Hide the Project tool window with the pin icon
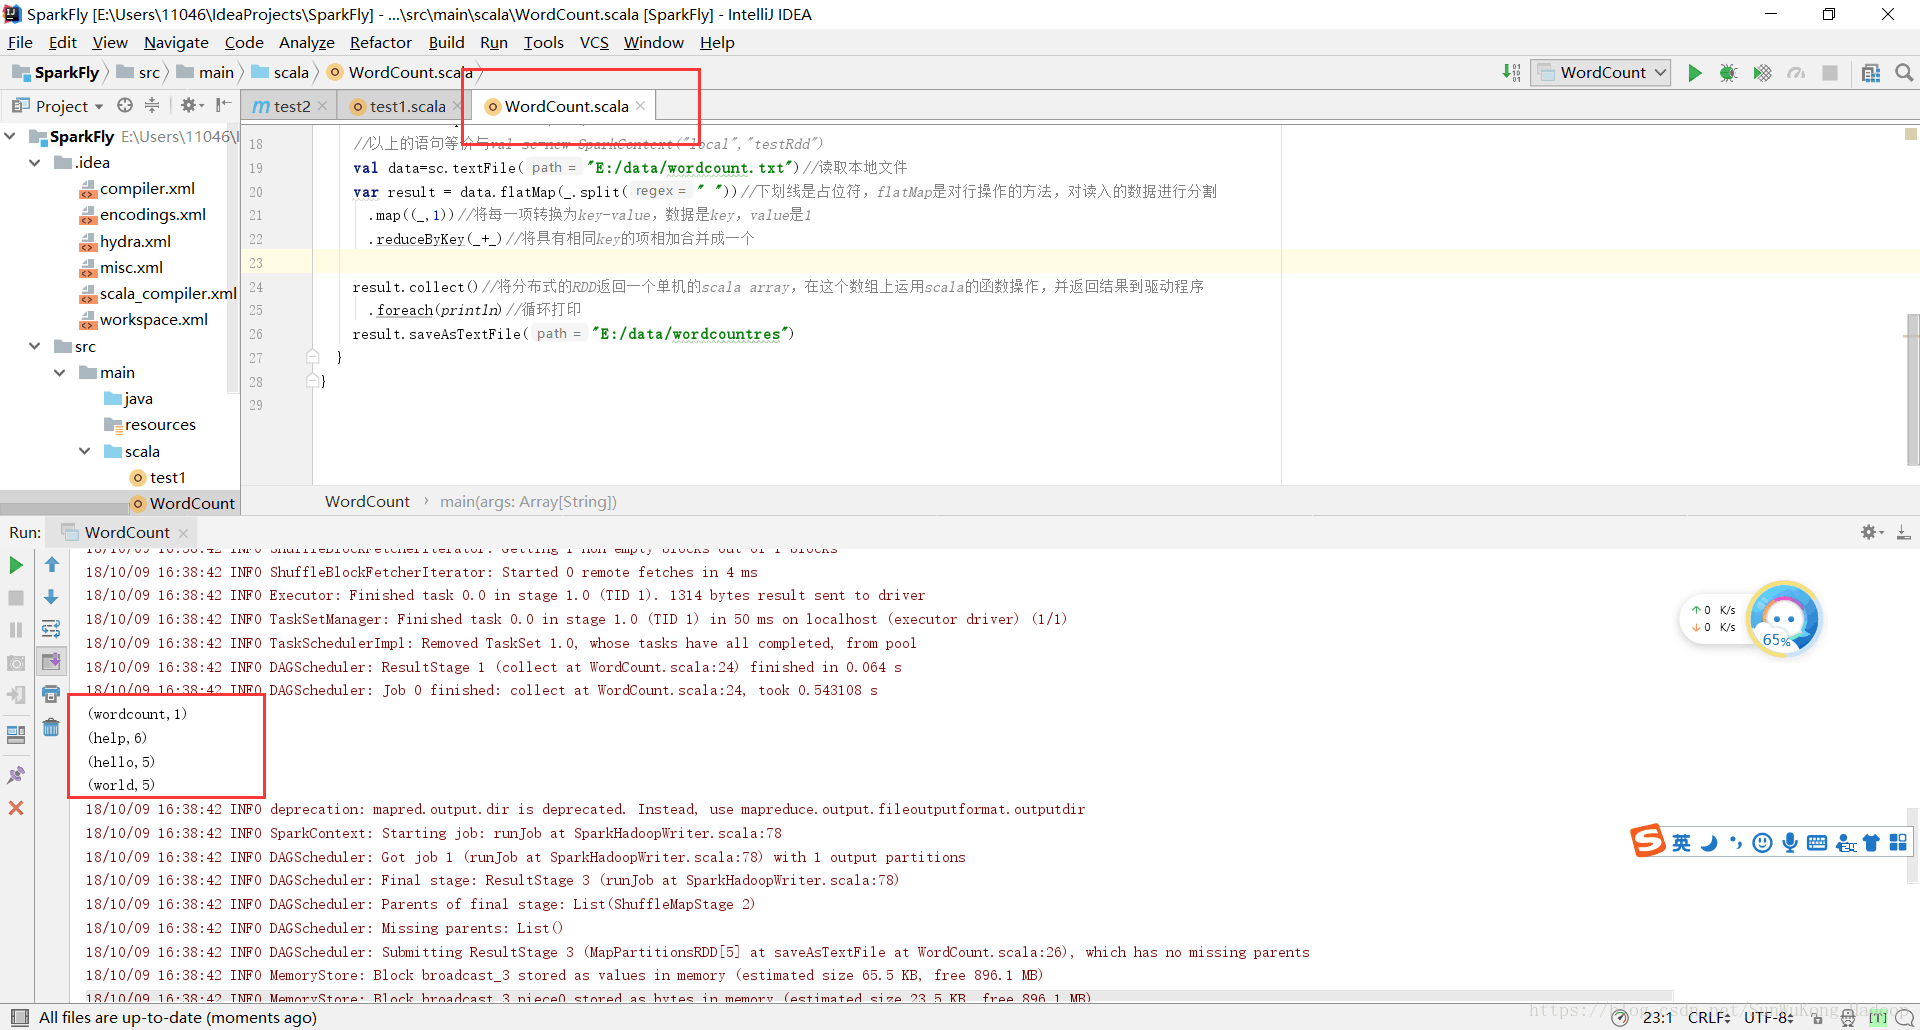 [x=223, y=105]
